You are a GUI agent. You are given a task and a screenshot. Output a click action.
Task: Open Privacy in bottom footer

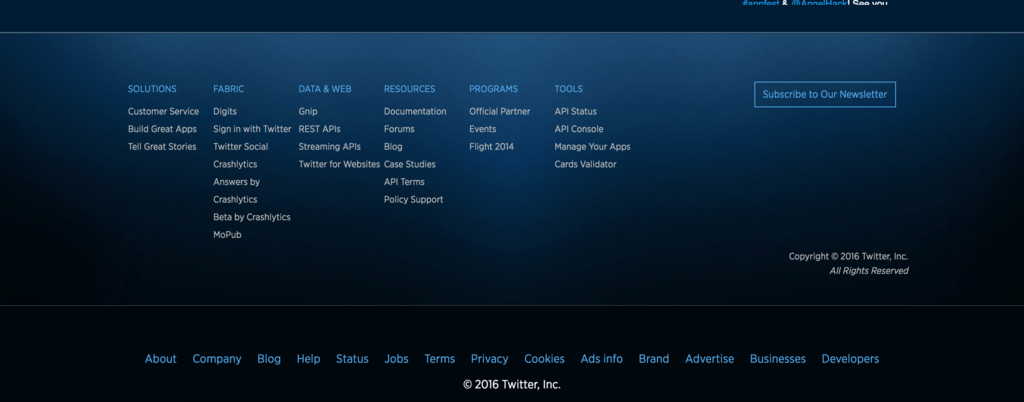pos(489,359)
